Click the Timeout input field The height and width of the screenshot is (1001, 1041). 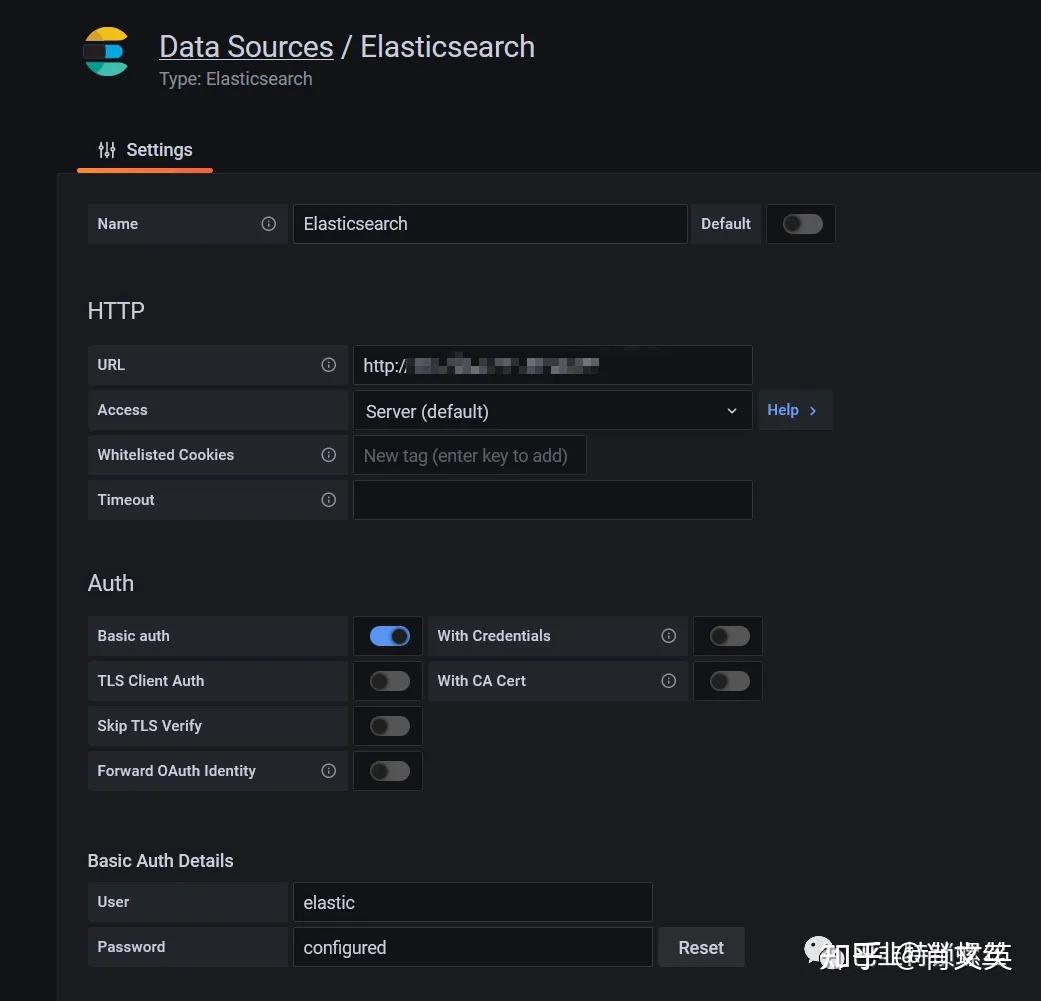[x=552, y=500]
